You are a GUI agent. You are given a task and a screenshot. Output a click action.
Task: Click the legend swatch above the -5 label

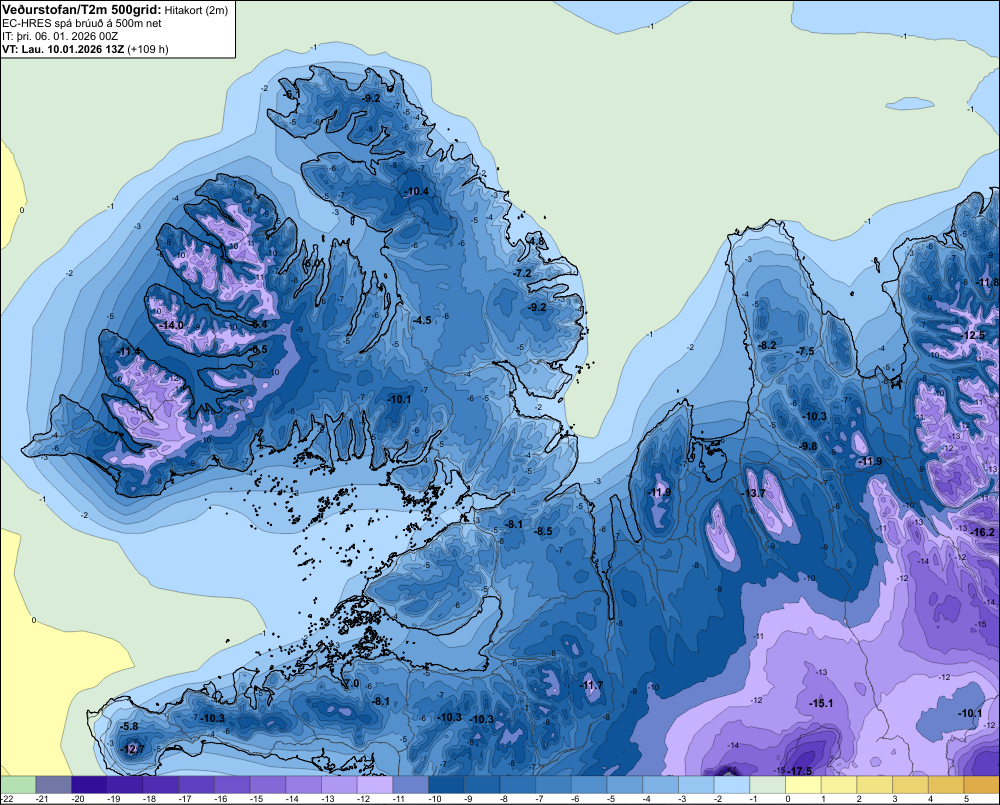tap(625, 785)
